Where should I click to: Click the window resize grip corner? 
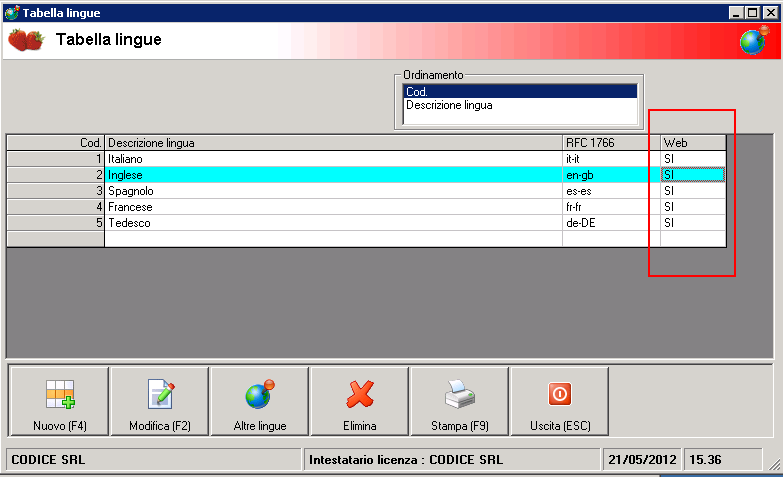[x=775, y=465]
